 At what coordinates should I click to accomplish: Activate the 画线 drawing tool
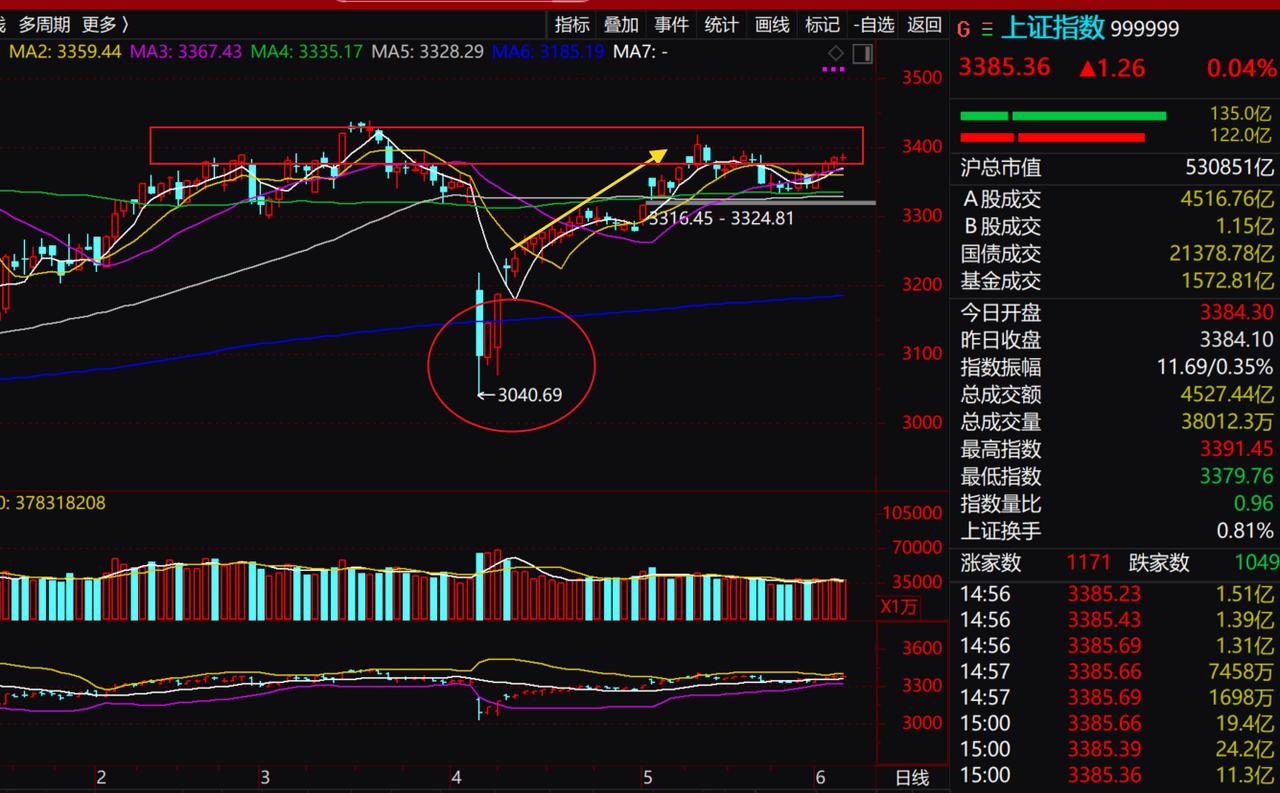click(x=772, y=25)
